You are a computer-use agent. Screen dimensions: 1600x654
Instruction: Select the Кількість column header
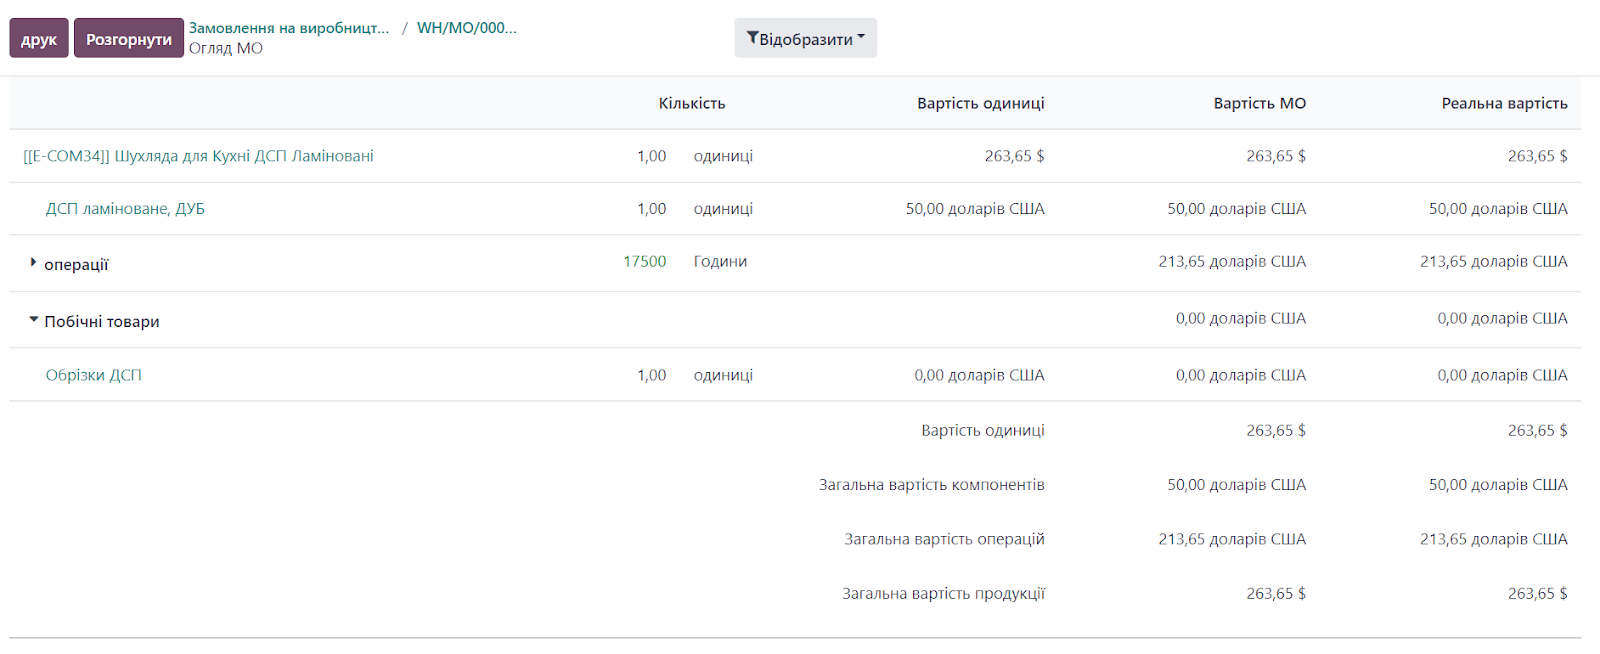tap(692, 103)
